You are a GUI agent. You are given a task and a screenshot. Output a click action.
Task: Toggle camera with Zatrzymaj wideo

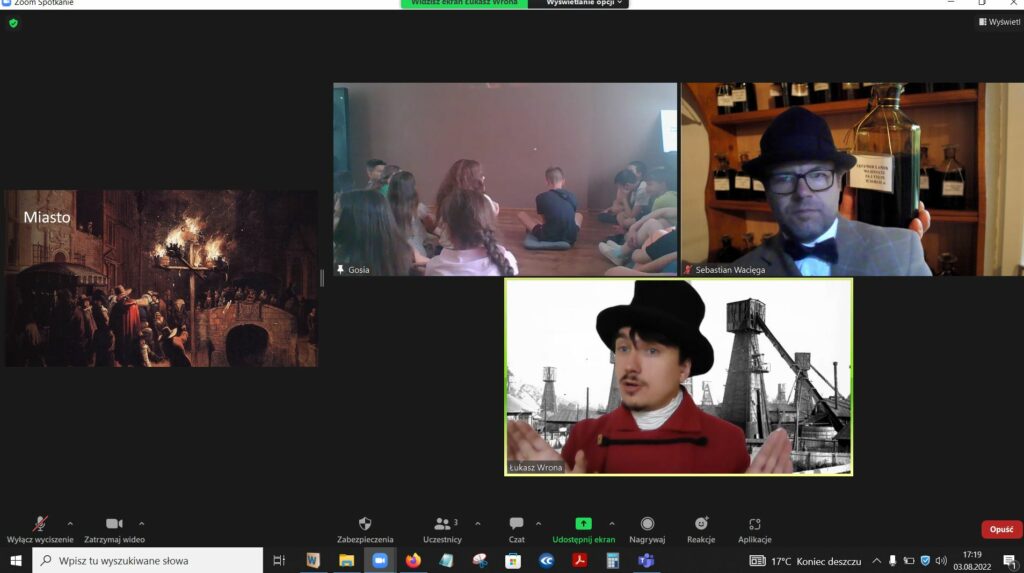coord(114,523)
